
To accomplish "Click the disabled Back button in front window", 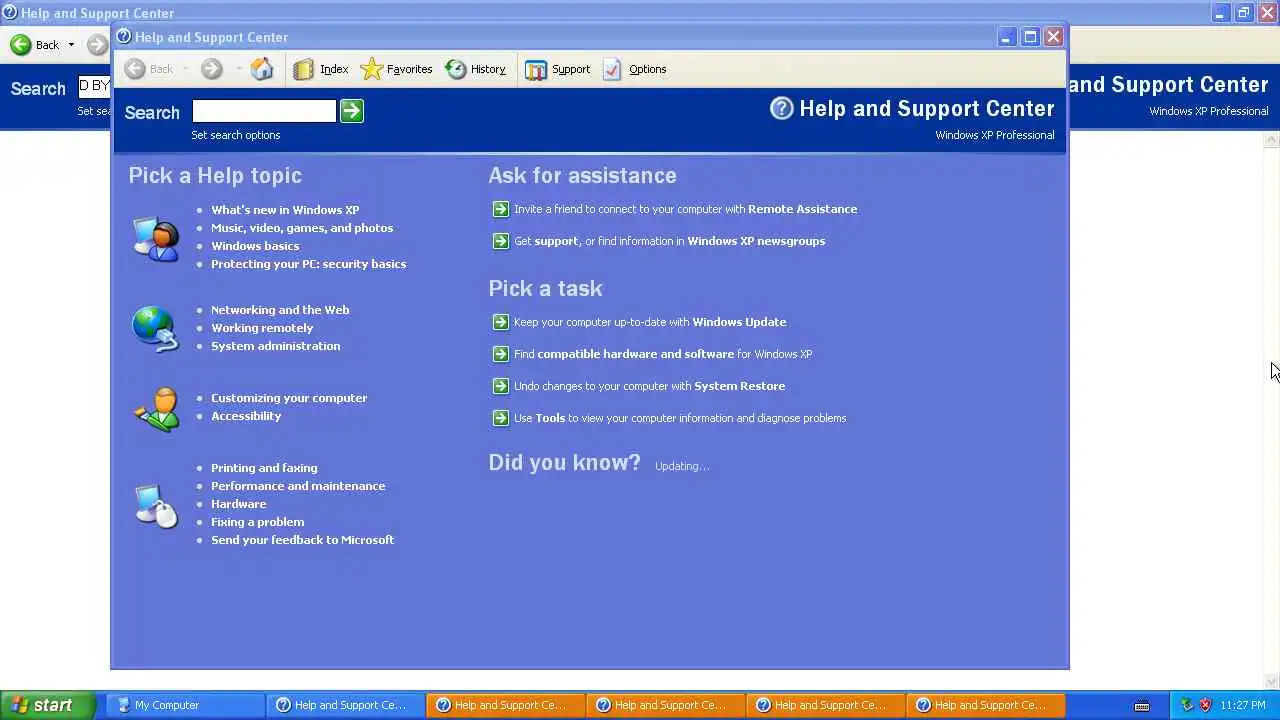I will tap(149, 69).
